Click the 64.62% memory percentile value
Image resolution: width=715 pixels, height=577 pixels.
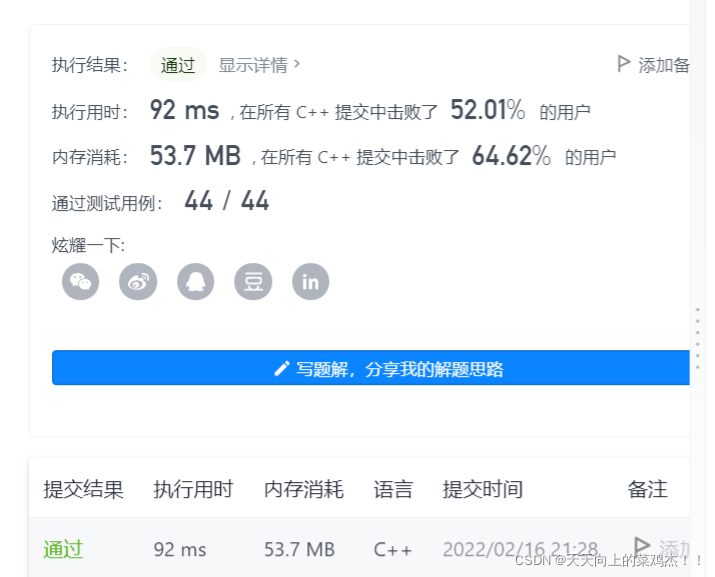point(511,156)
